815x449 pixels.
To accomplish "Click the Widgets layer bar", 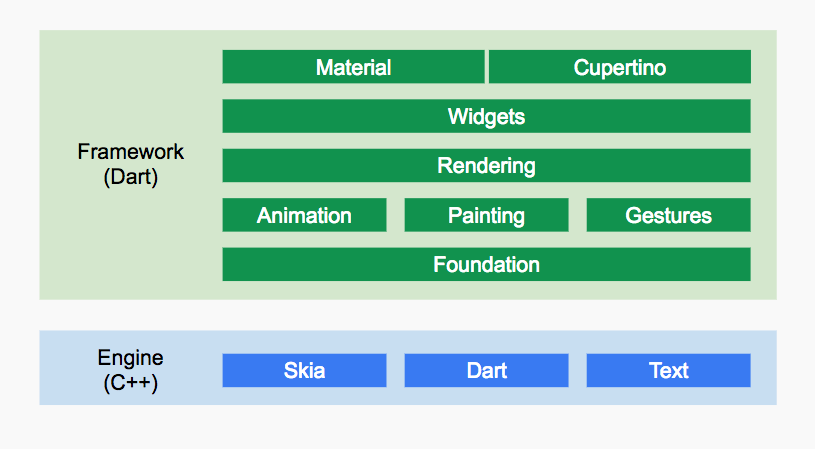I will pos(486,116).
